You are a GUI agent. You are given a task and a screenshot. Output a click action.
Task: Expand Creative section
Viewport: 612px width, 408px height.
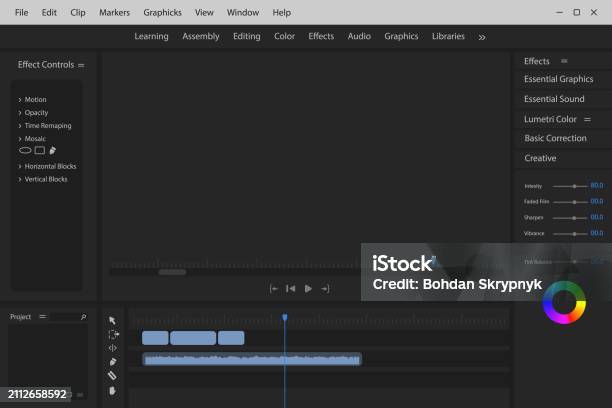(x=540, y=158)
